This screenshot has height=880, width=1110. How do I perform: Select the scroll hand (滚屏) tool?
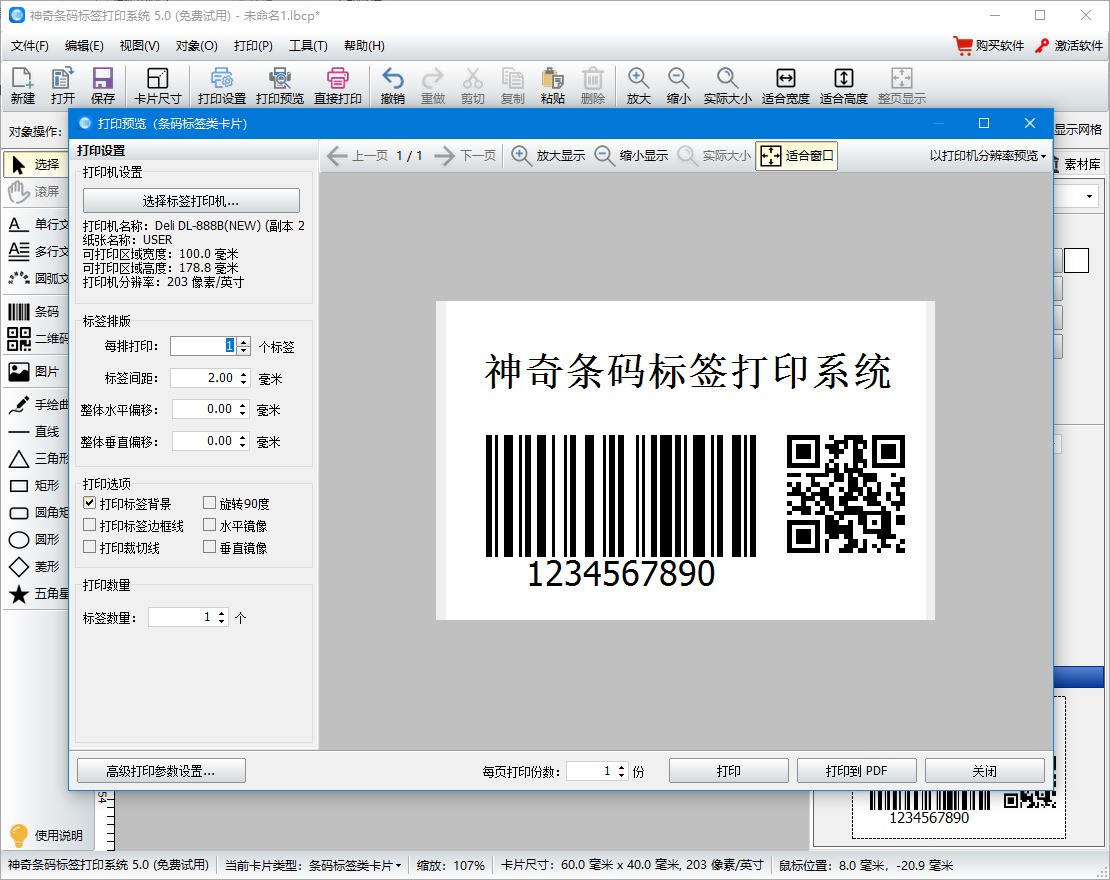pos(37,191)
